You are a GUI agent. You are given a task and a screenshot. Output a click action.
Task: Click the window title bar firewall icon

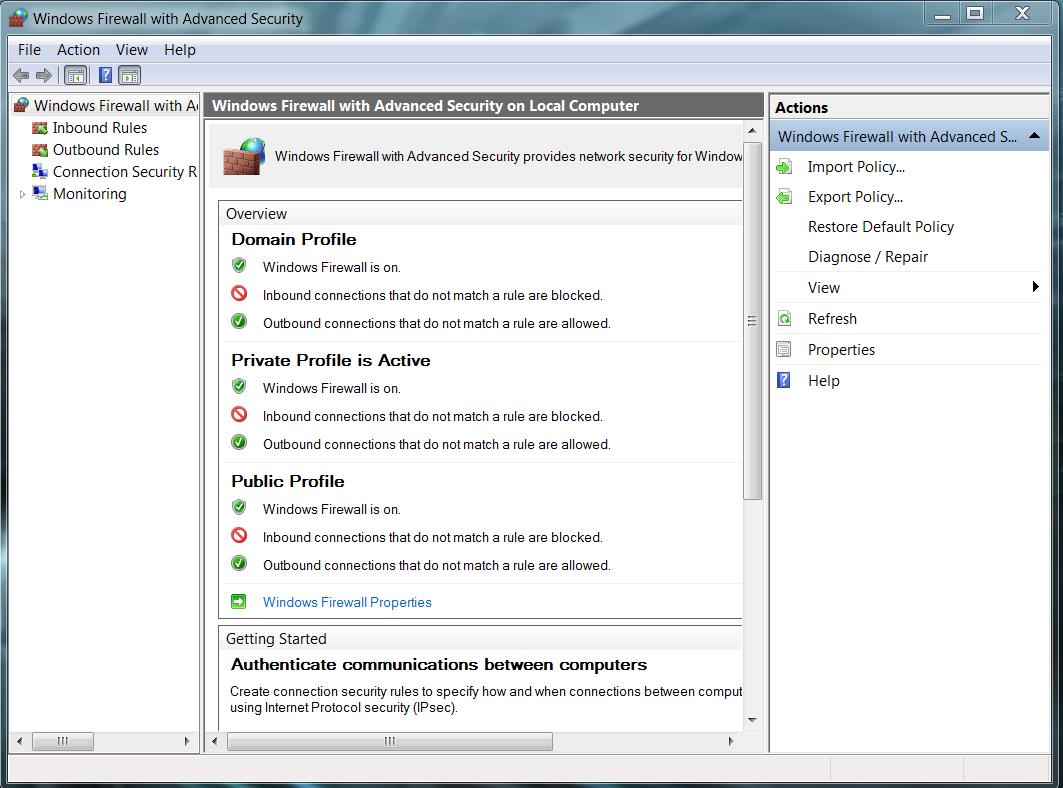pos(18,18)
